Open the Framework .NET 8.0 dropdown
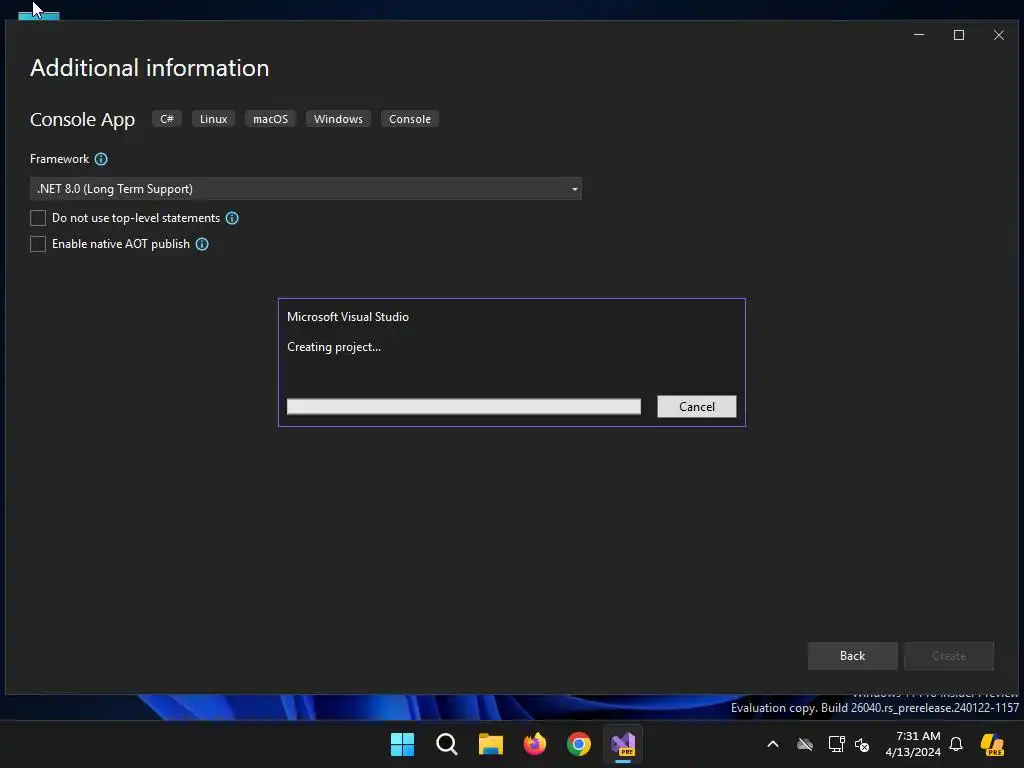1024x768 pixels. point(306,189)
